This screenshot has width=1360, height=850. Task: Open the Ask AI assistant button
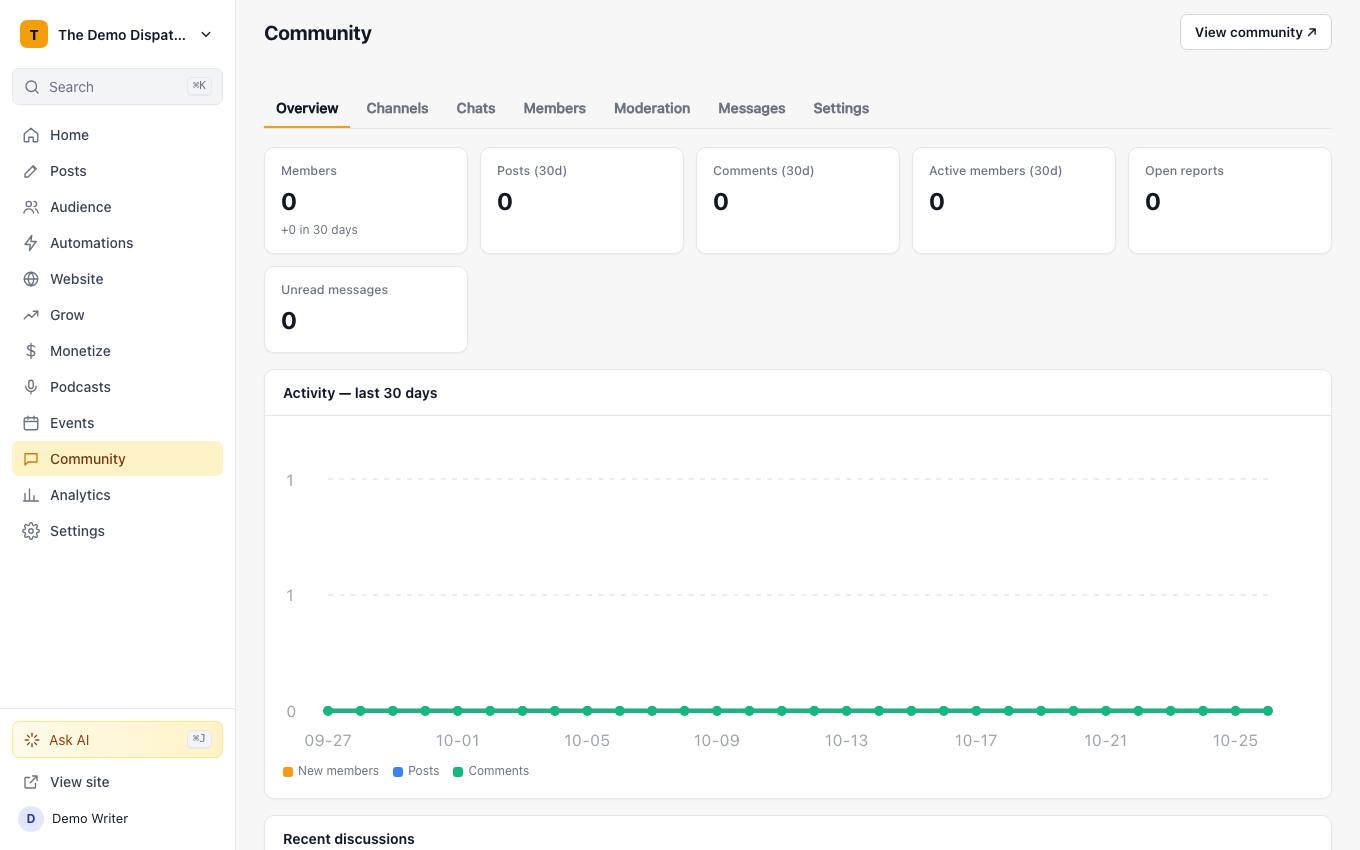pos(117,740)
